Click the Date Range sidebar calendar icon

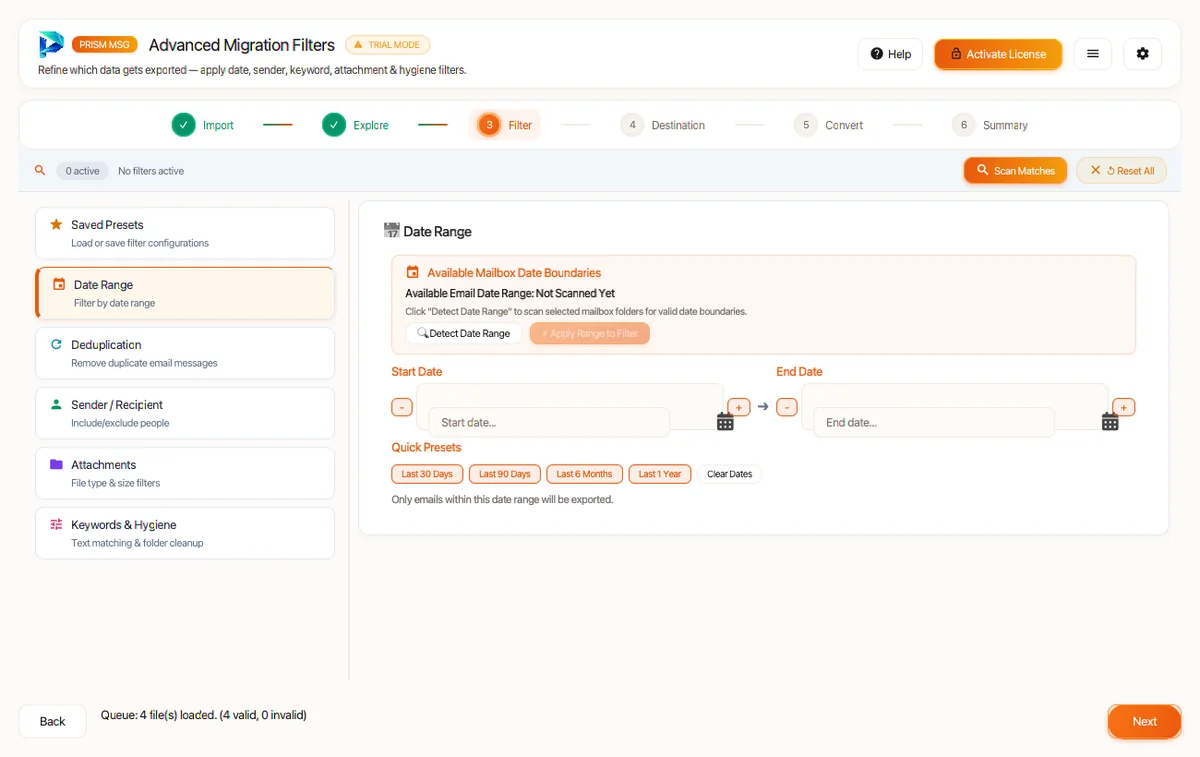click(x=59, y=285)
